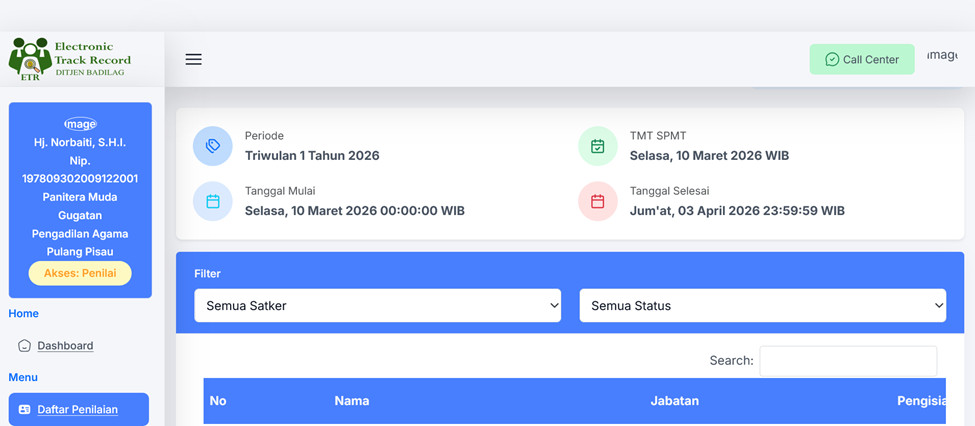Click the card icon next to Daftar Penilaian
The image size is (975, 426).
[x=25, y=409]
